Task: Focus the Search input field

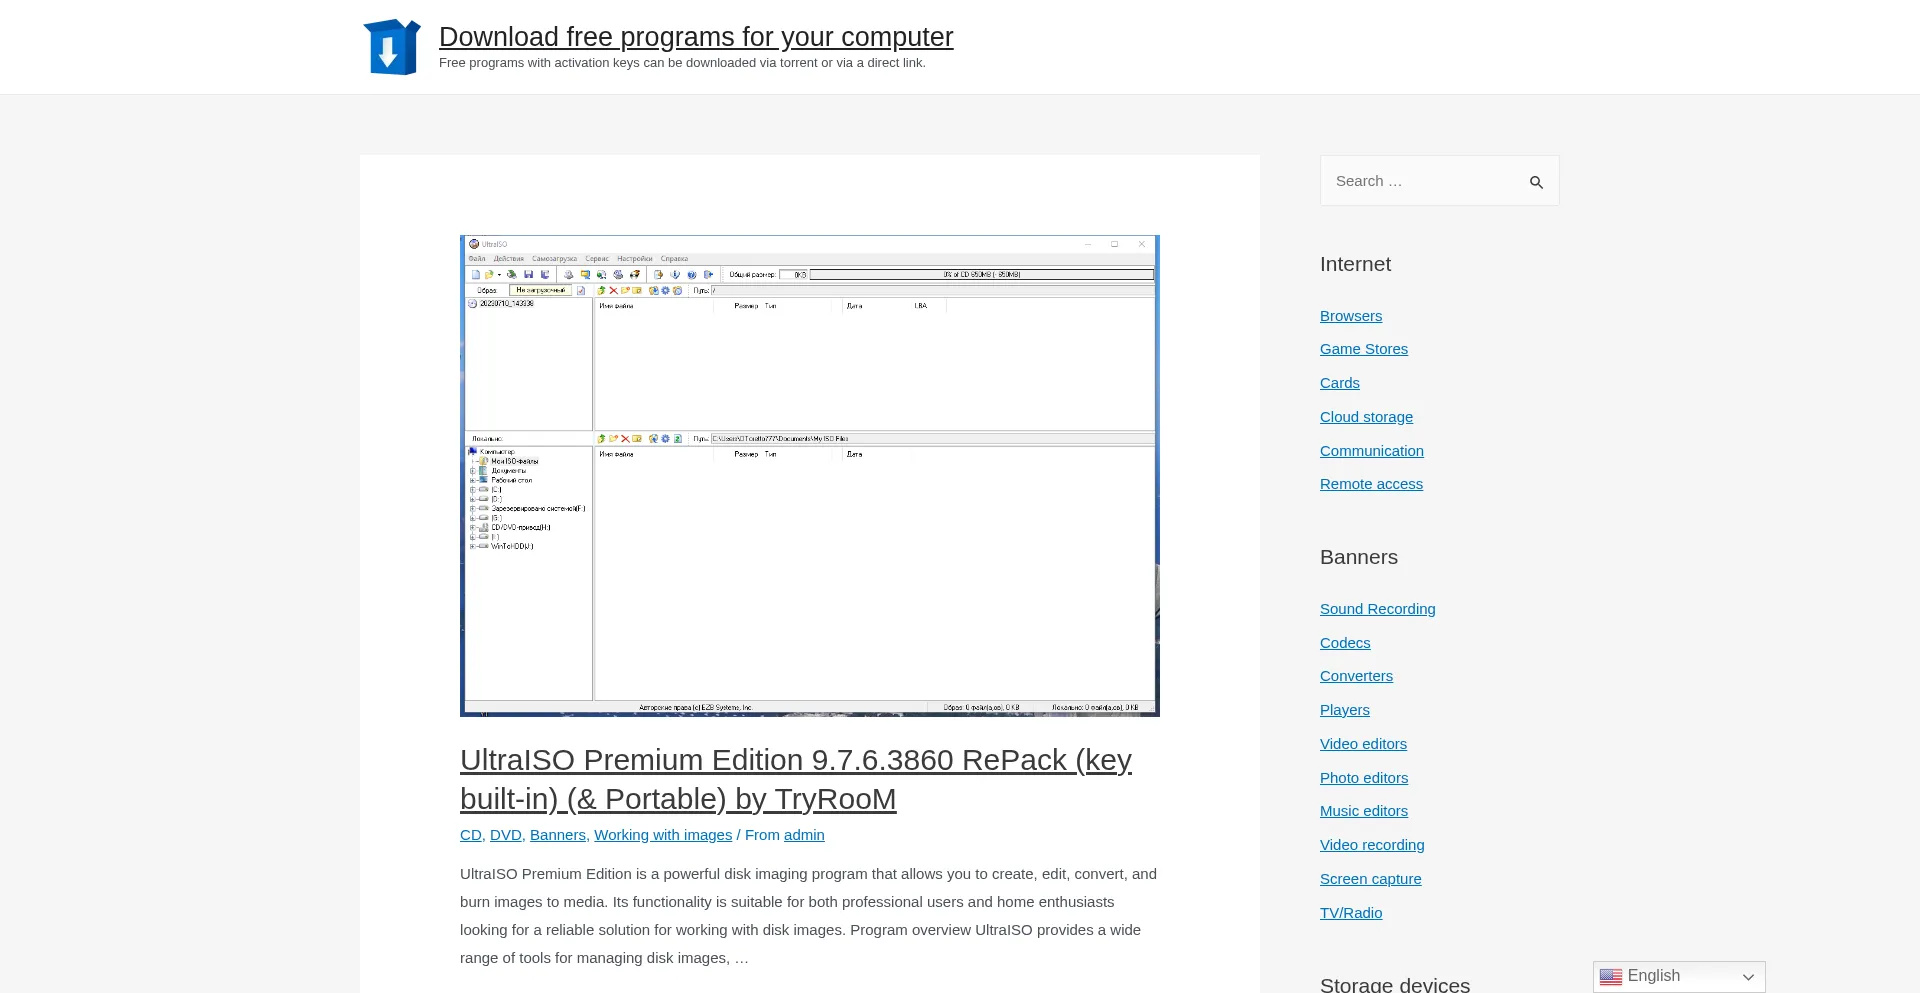Action: (1420, 181)
